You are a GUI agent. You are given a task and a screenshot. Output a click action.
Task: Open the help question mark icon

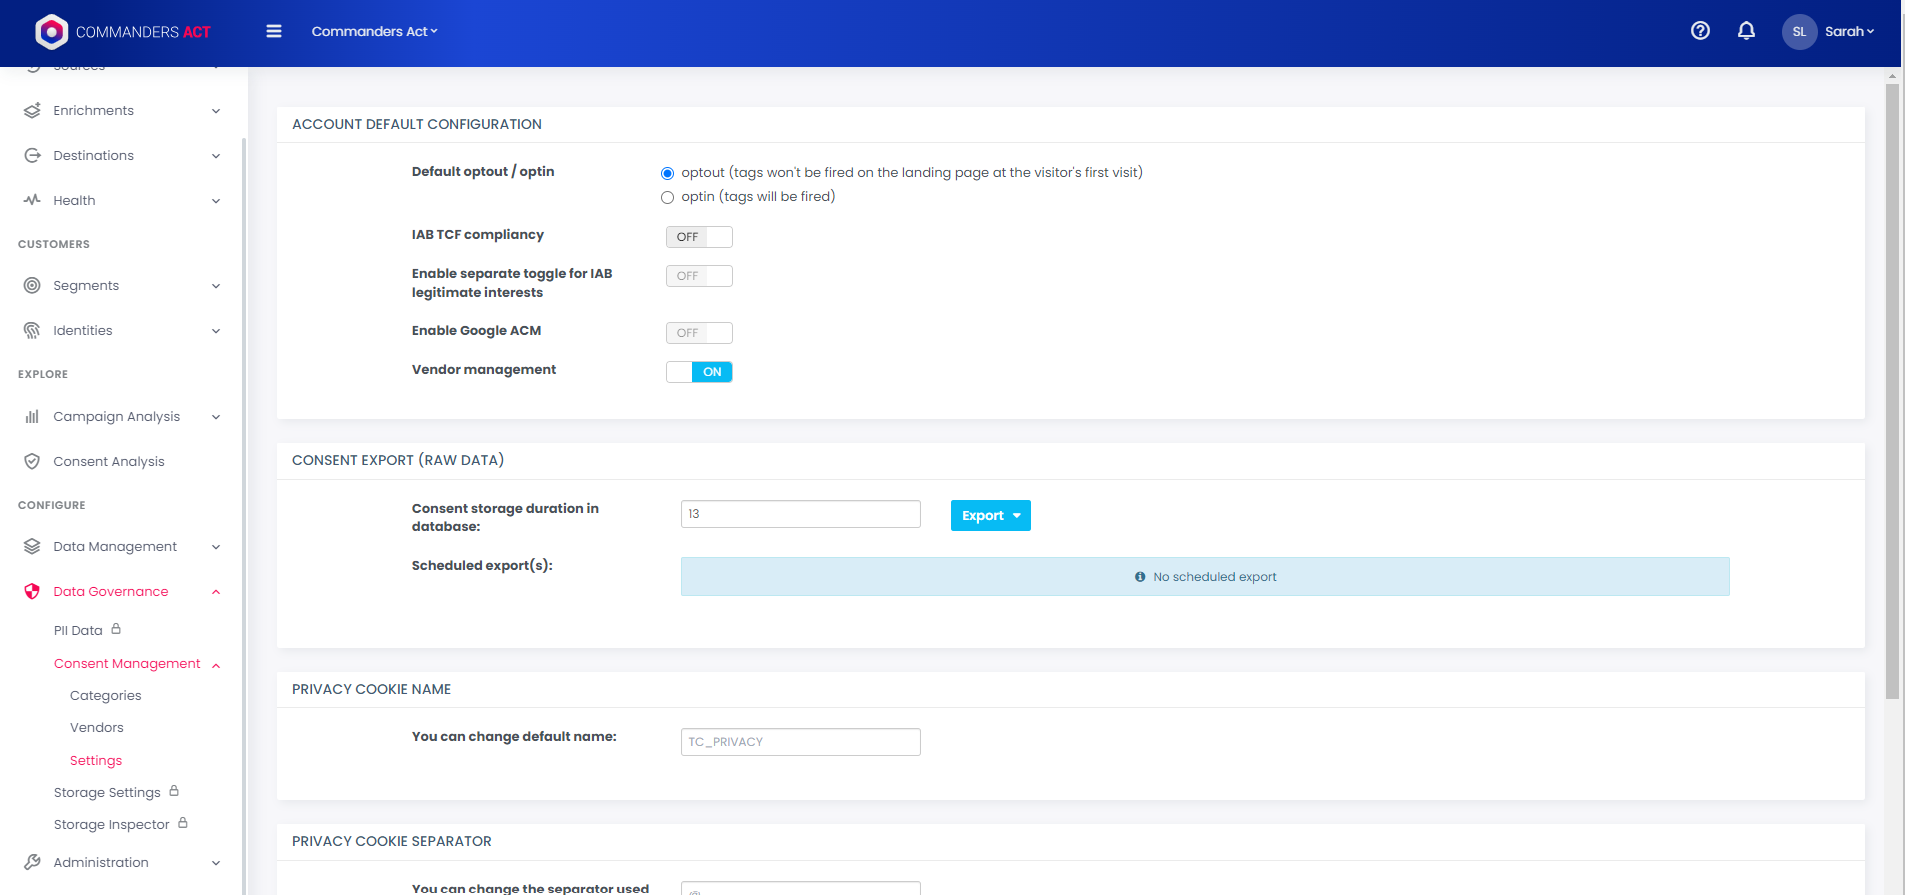point(1700,31)
